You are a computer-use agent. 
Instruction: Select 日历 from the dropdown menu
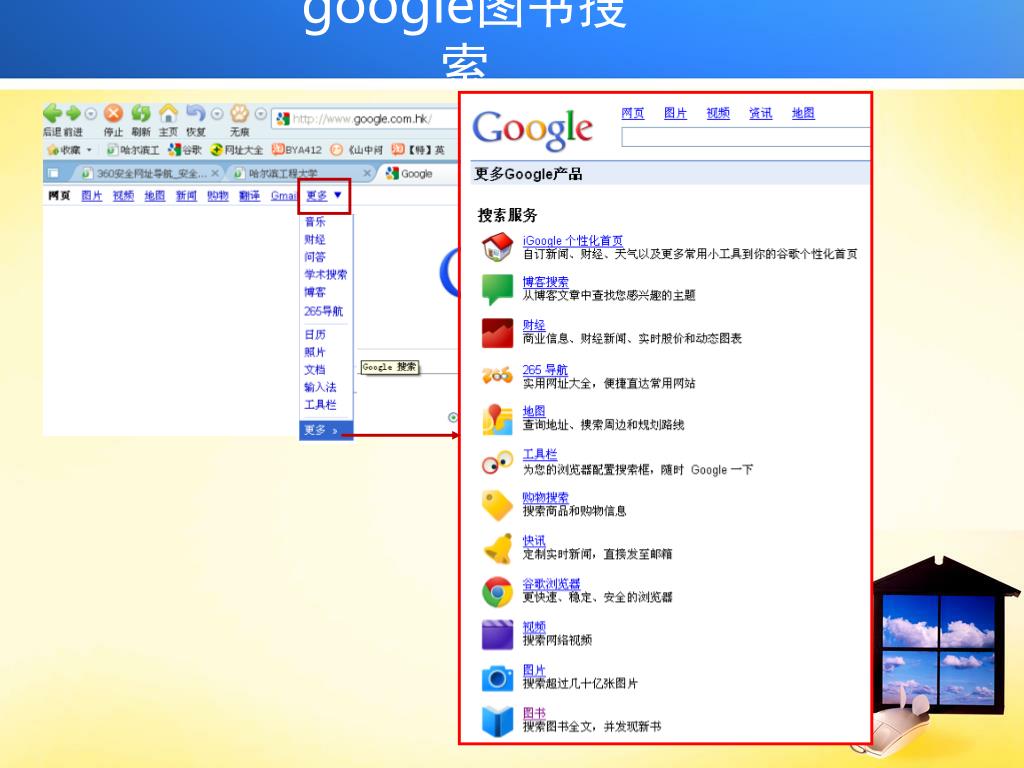pyautogui.click(x=315, y=335)
